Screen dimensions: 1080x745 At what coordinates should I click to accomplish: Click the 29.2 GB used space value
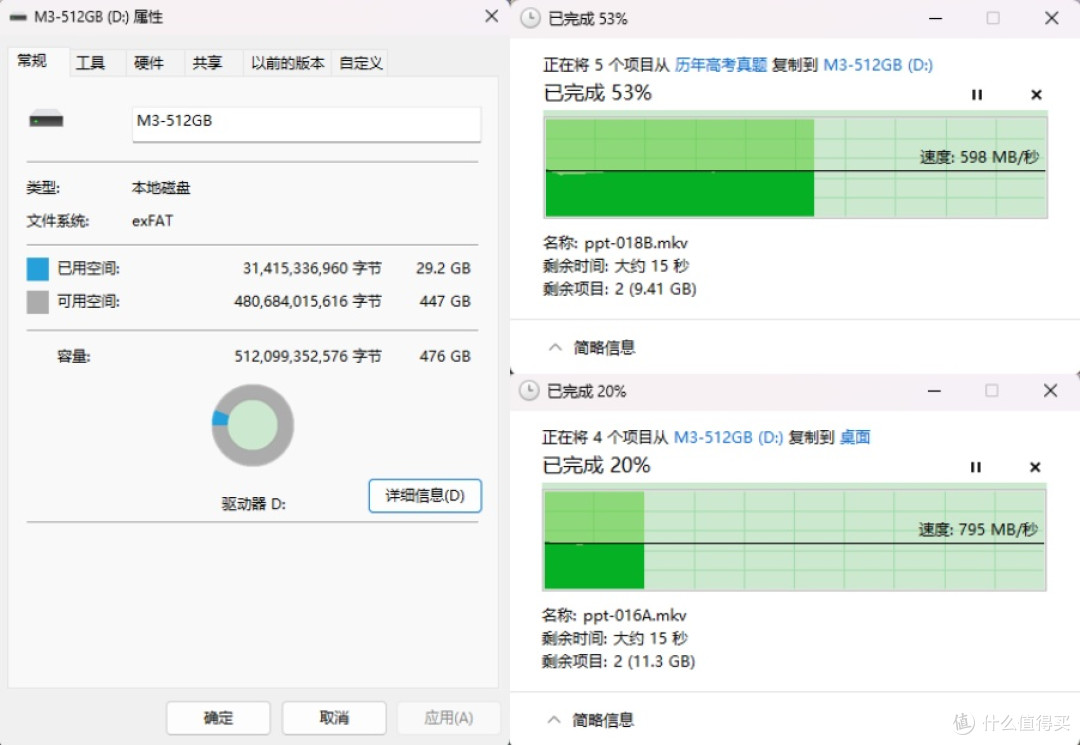point(444,269)
